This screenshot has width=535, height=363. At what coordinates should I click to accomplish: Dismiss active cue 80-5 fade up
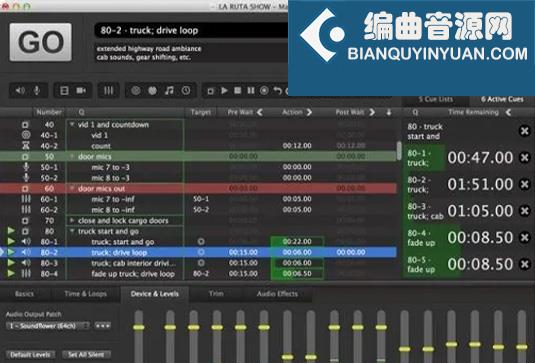pyautogui.click(x=524, y=264)
